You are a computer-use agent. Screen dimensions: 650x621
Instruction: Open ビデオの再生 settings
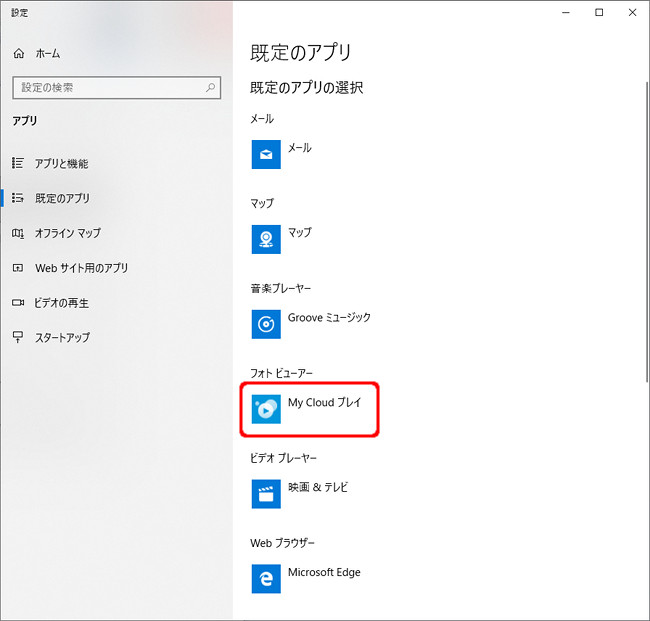coord(62,303)
